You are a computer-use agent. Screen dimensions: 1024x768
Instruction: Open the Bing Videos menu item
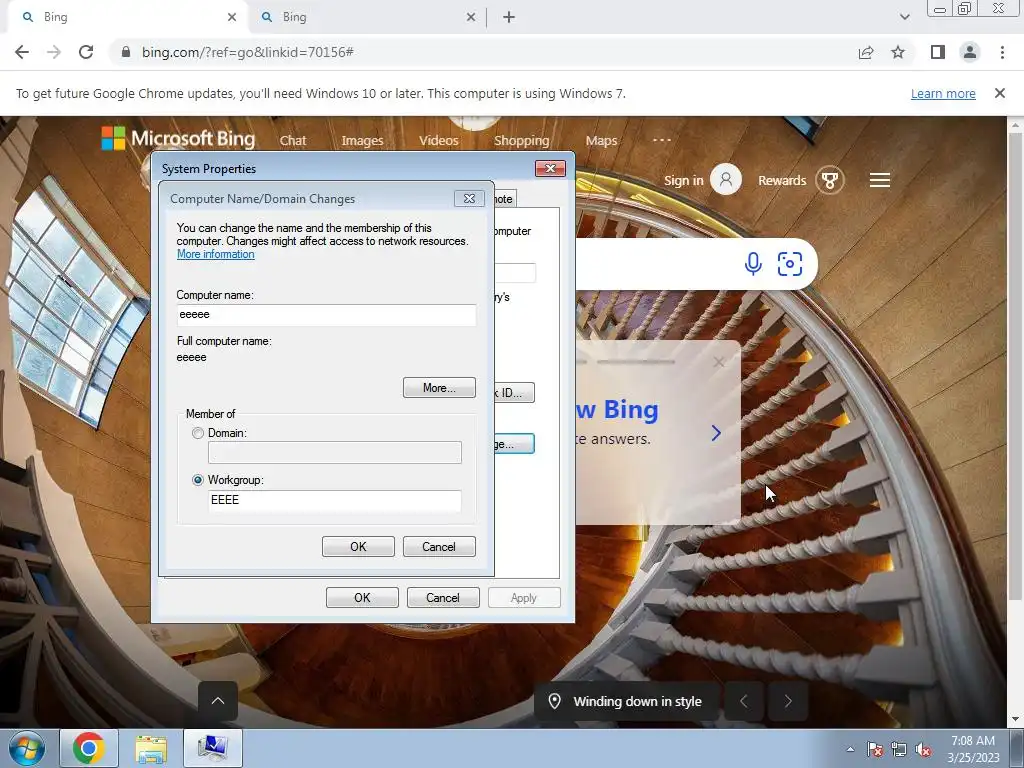pyautogui.click(x=438, y=140)
